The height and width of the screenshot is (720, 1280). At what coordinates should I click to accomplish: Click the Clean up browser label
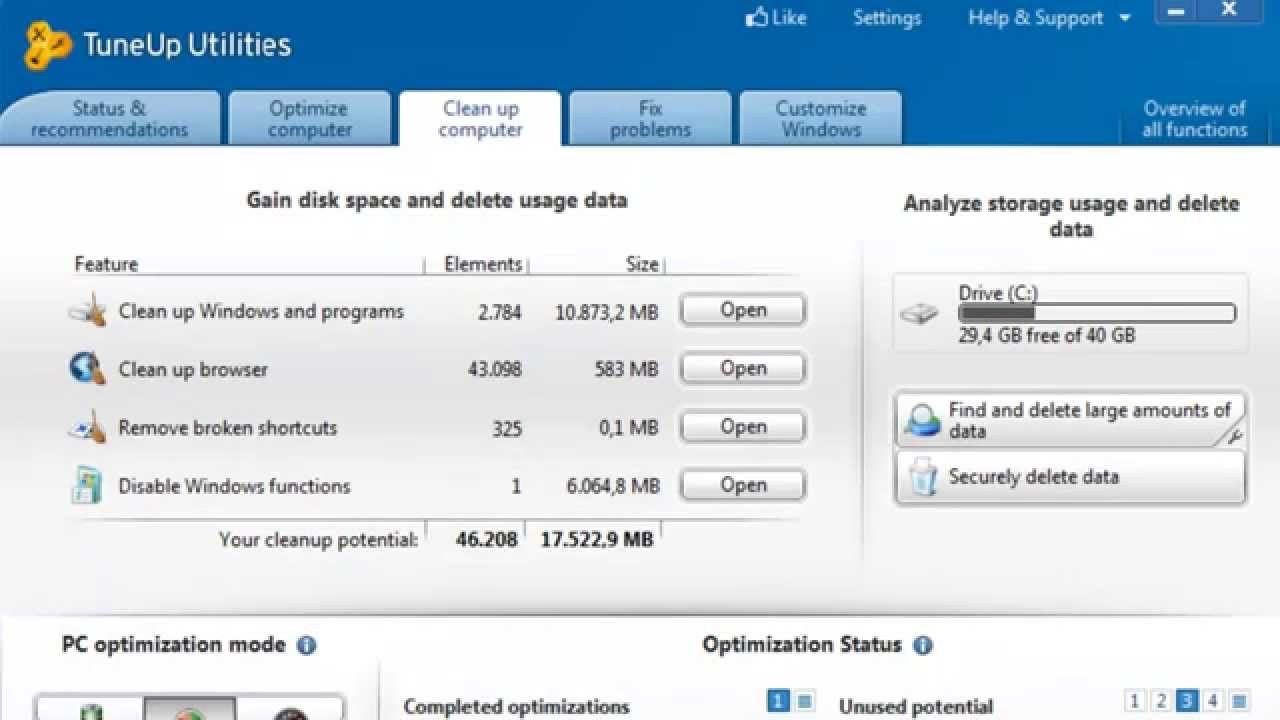pyautogui.click(x=193, y=370)
